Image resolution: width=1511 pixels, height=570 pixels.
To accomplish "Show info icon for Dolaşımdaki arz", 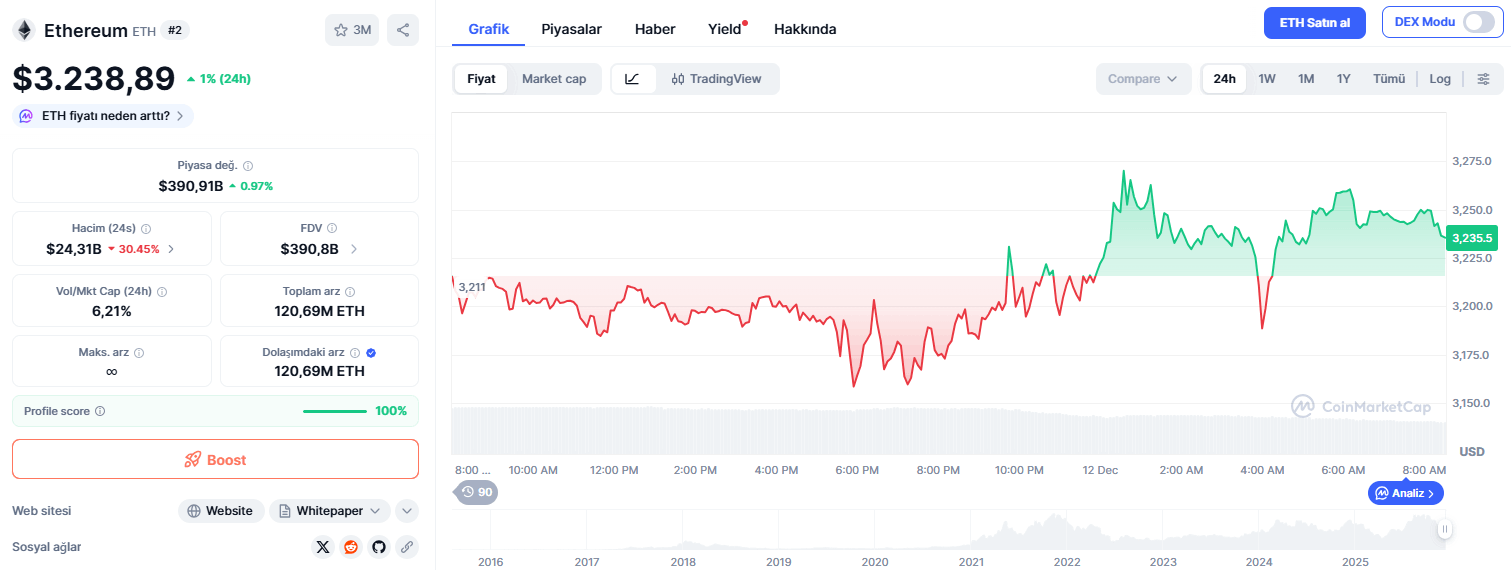I will [355, 353].
